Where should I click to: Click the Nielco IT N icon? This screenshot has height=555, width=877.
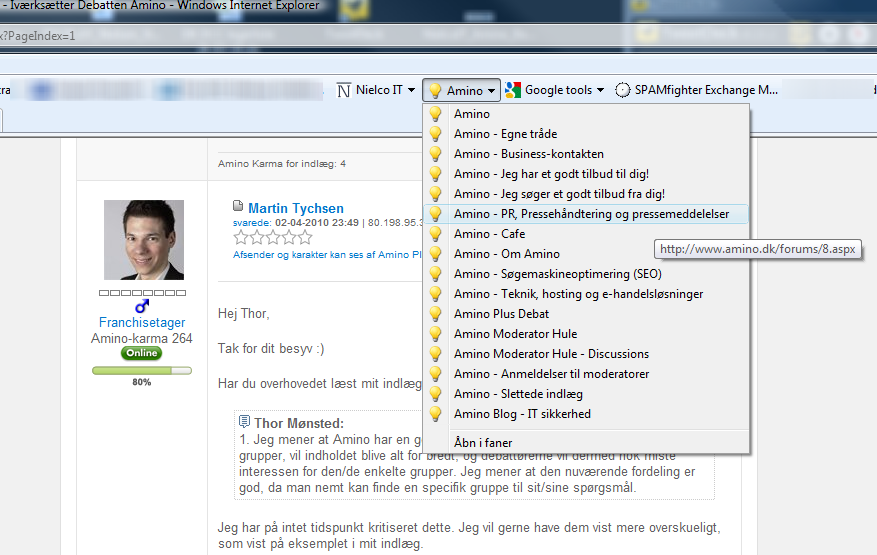[x=344, y=90]
